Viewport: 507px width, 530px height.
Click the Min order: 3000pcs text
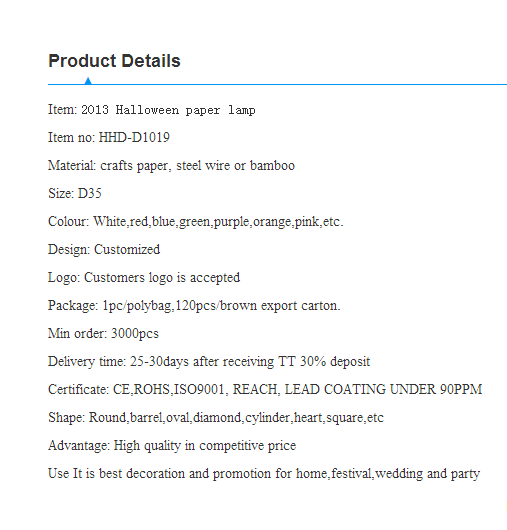[103, 334]
